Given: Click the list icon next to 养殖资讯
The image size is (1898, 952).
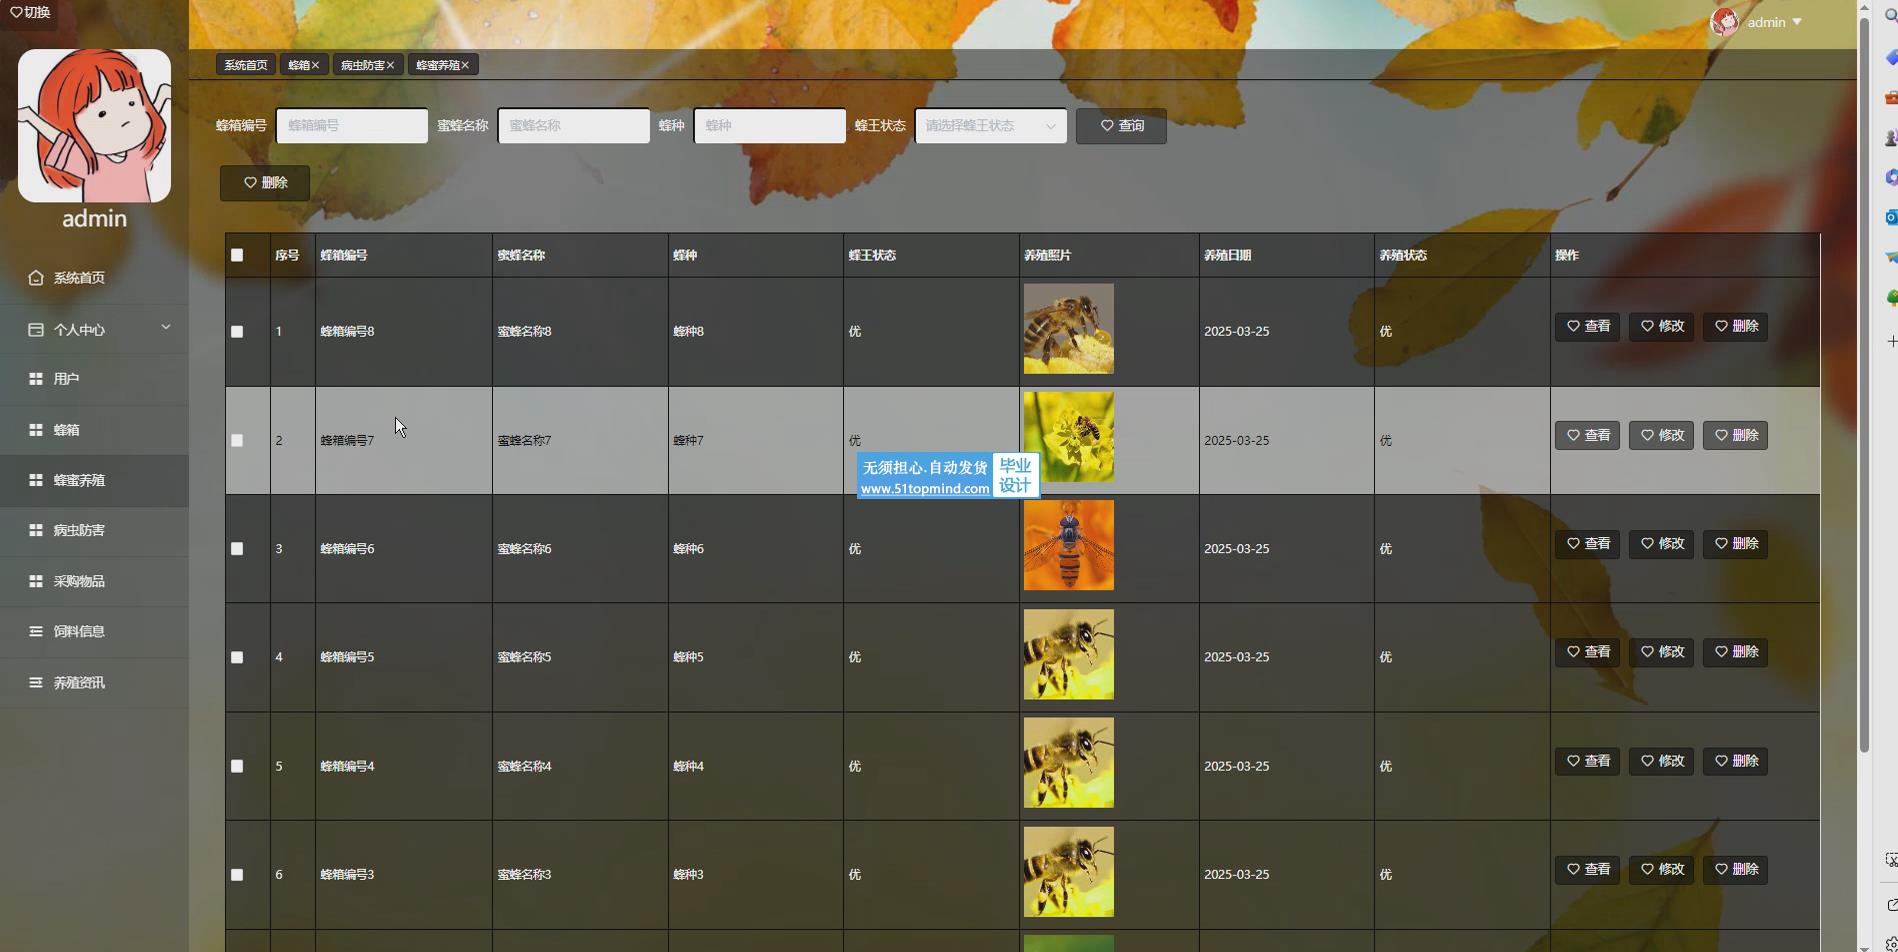Looking at the screenshot, I should tap(36, 682).
